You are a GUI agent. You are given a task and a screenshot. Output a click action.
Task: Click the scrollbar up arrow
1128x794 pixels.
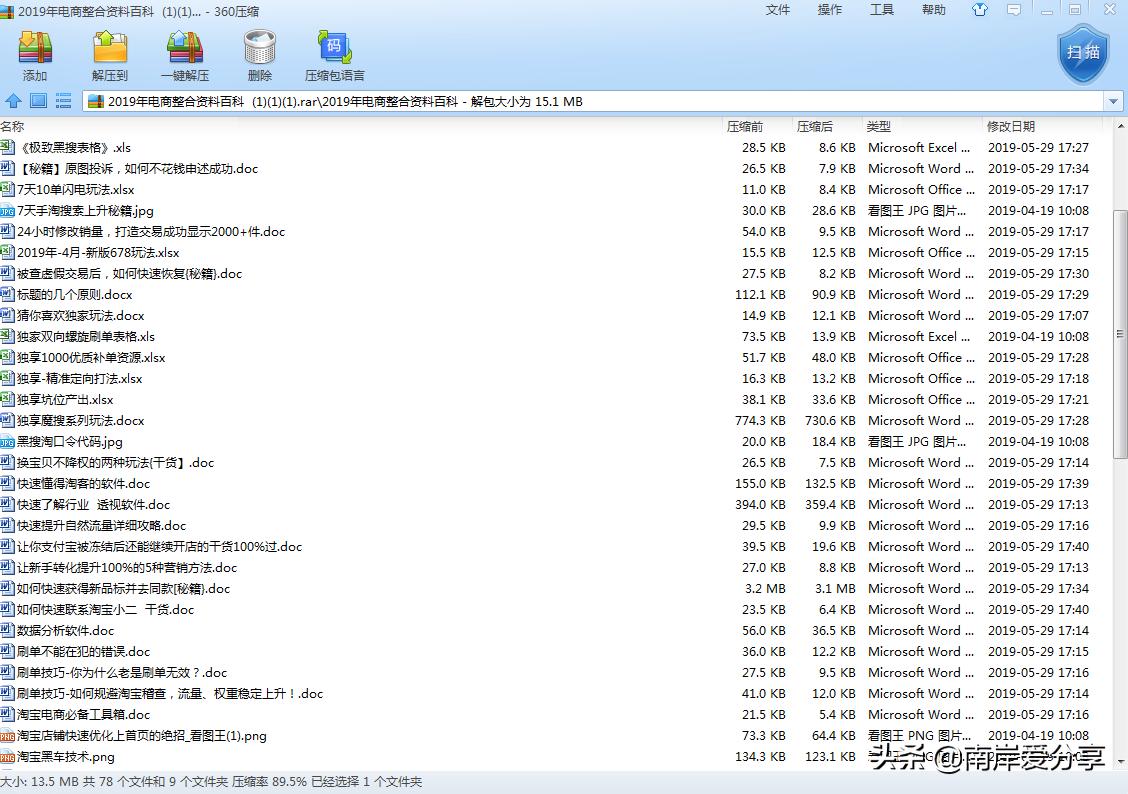pyautogui.click(x=1120, y=127)
